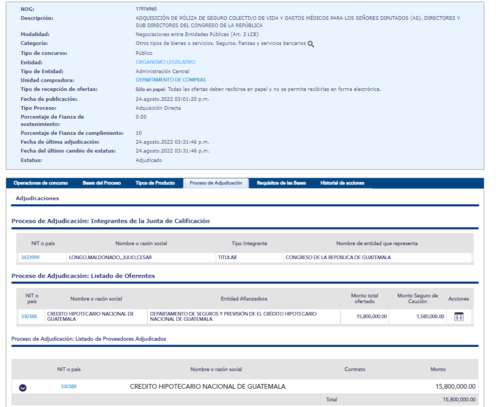The image size is (500, 407).
Task: Open the Historial de acciones tab
Action: coord(342,183)
